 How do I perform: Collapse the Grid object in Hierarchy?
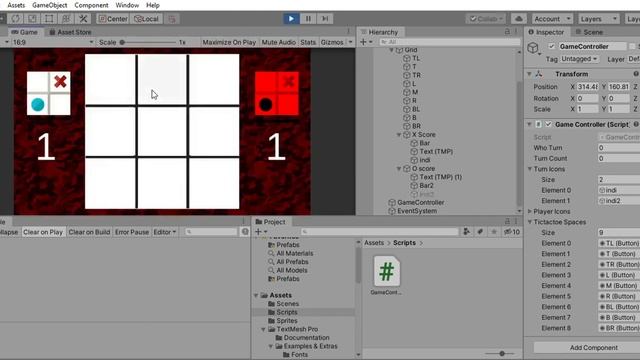pyautogui.click(x=391, y=50)
